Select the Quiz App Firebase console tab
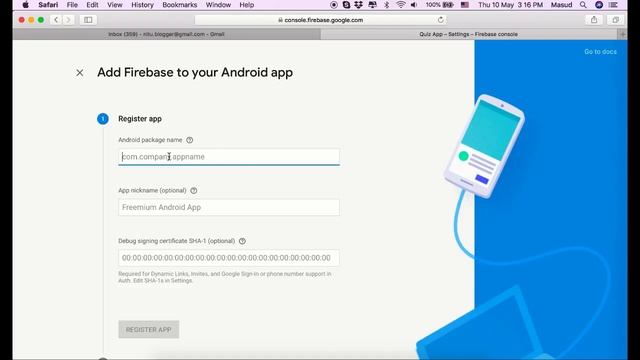This screenshot has width=640, height=360. [469, 34]
